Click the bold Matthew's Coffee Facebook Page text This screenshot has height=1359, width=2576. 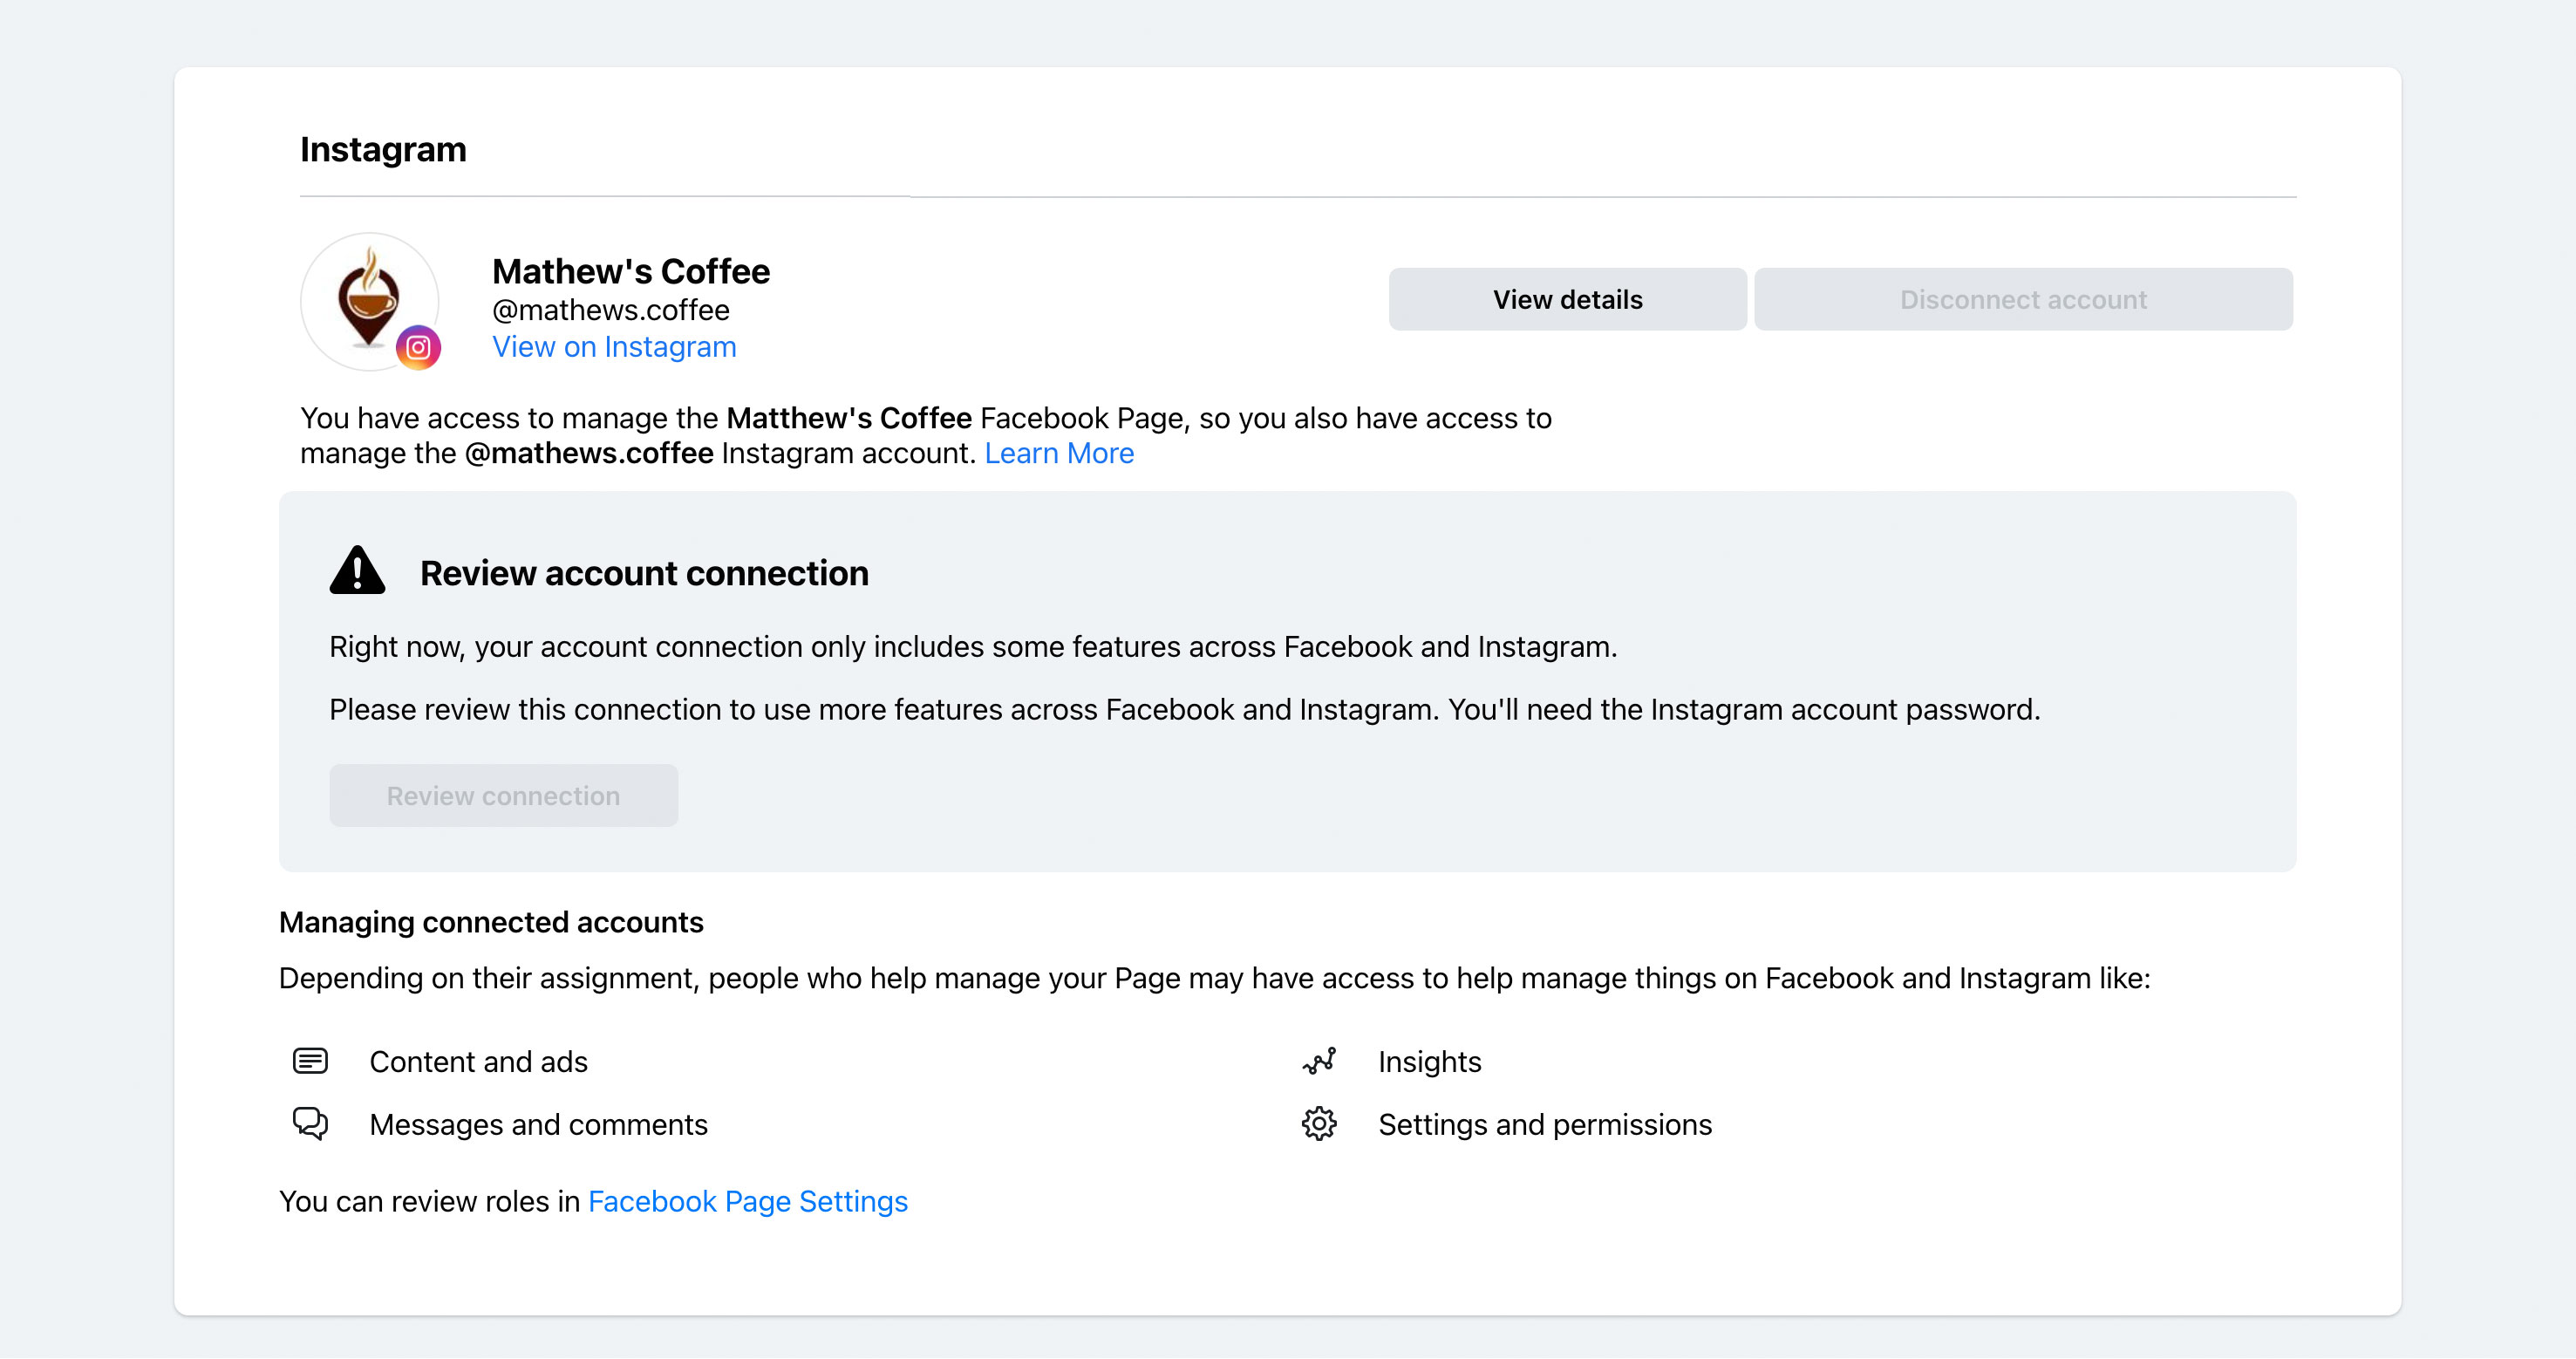tap(849, 418)
